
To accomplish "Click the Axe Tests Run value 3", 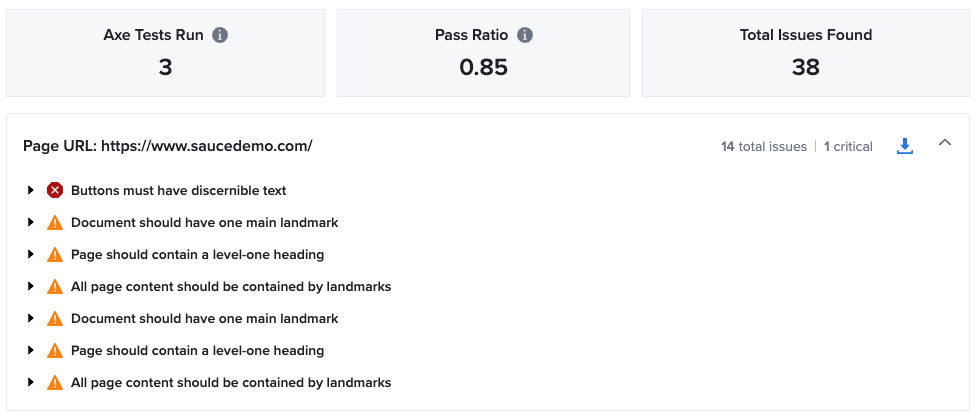I will click(x=165, y=68).
